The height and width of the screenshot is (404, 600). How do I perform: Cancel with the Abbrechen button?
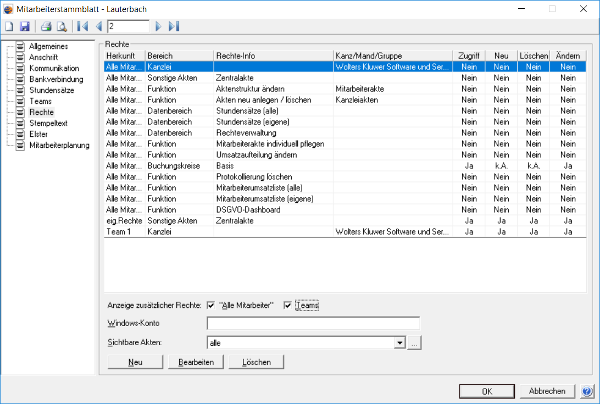[x=547, y=391]
